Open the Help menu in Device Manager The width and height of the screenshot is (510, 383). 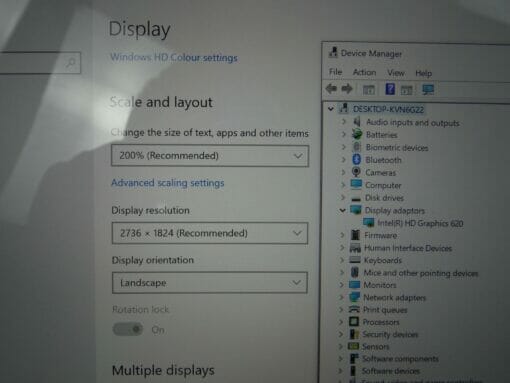pos(423,73)
